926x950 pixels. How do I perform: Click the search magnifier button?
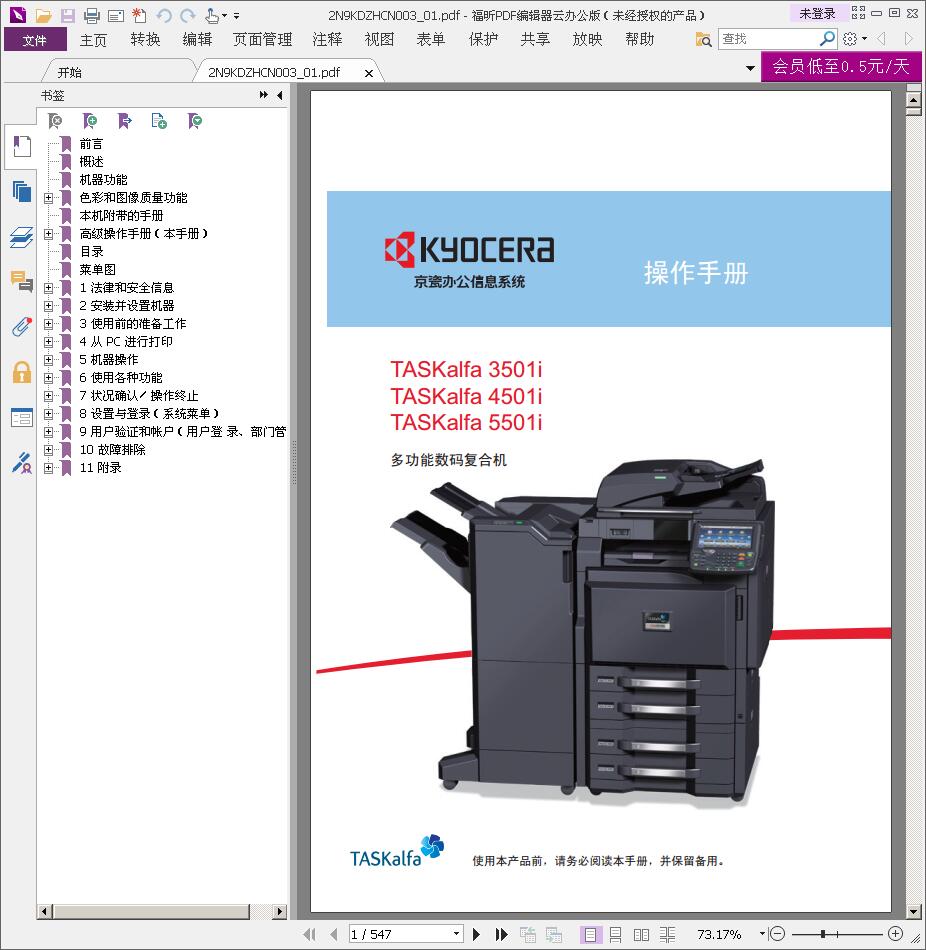point(827,39)
